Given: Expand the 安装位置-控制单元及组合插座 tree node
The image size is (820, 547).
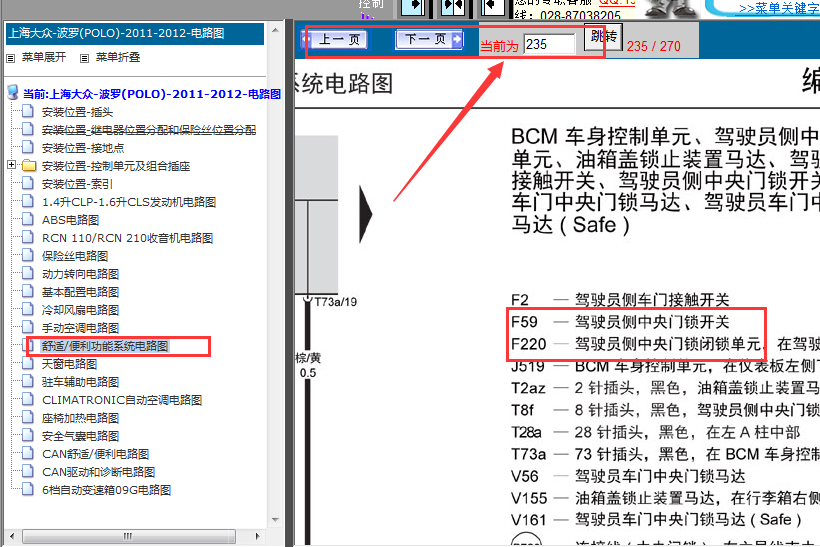Looking at the screenshot, I should (12, 165).
